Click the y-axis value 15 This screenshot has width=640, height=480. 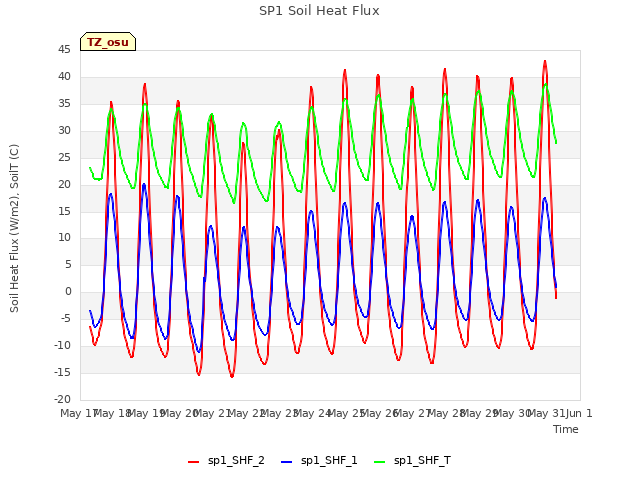click(x=64, y=211)
